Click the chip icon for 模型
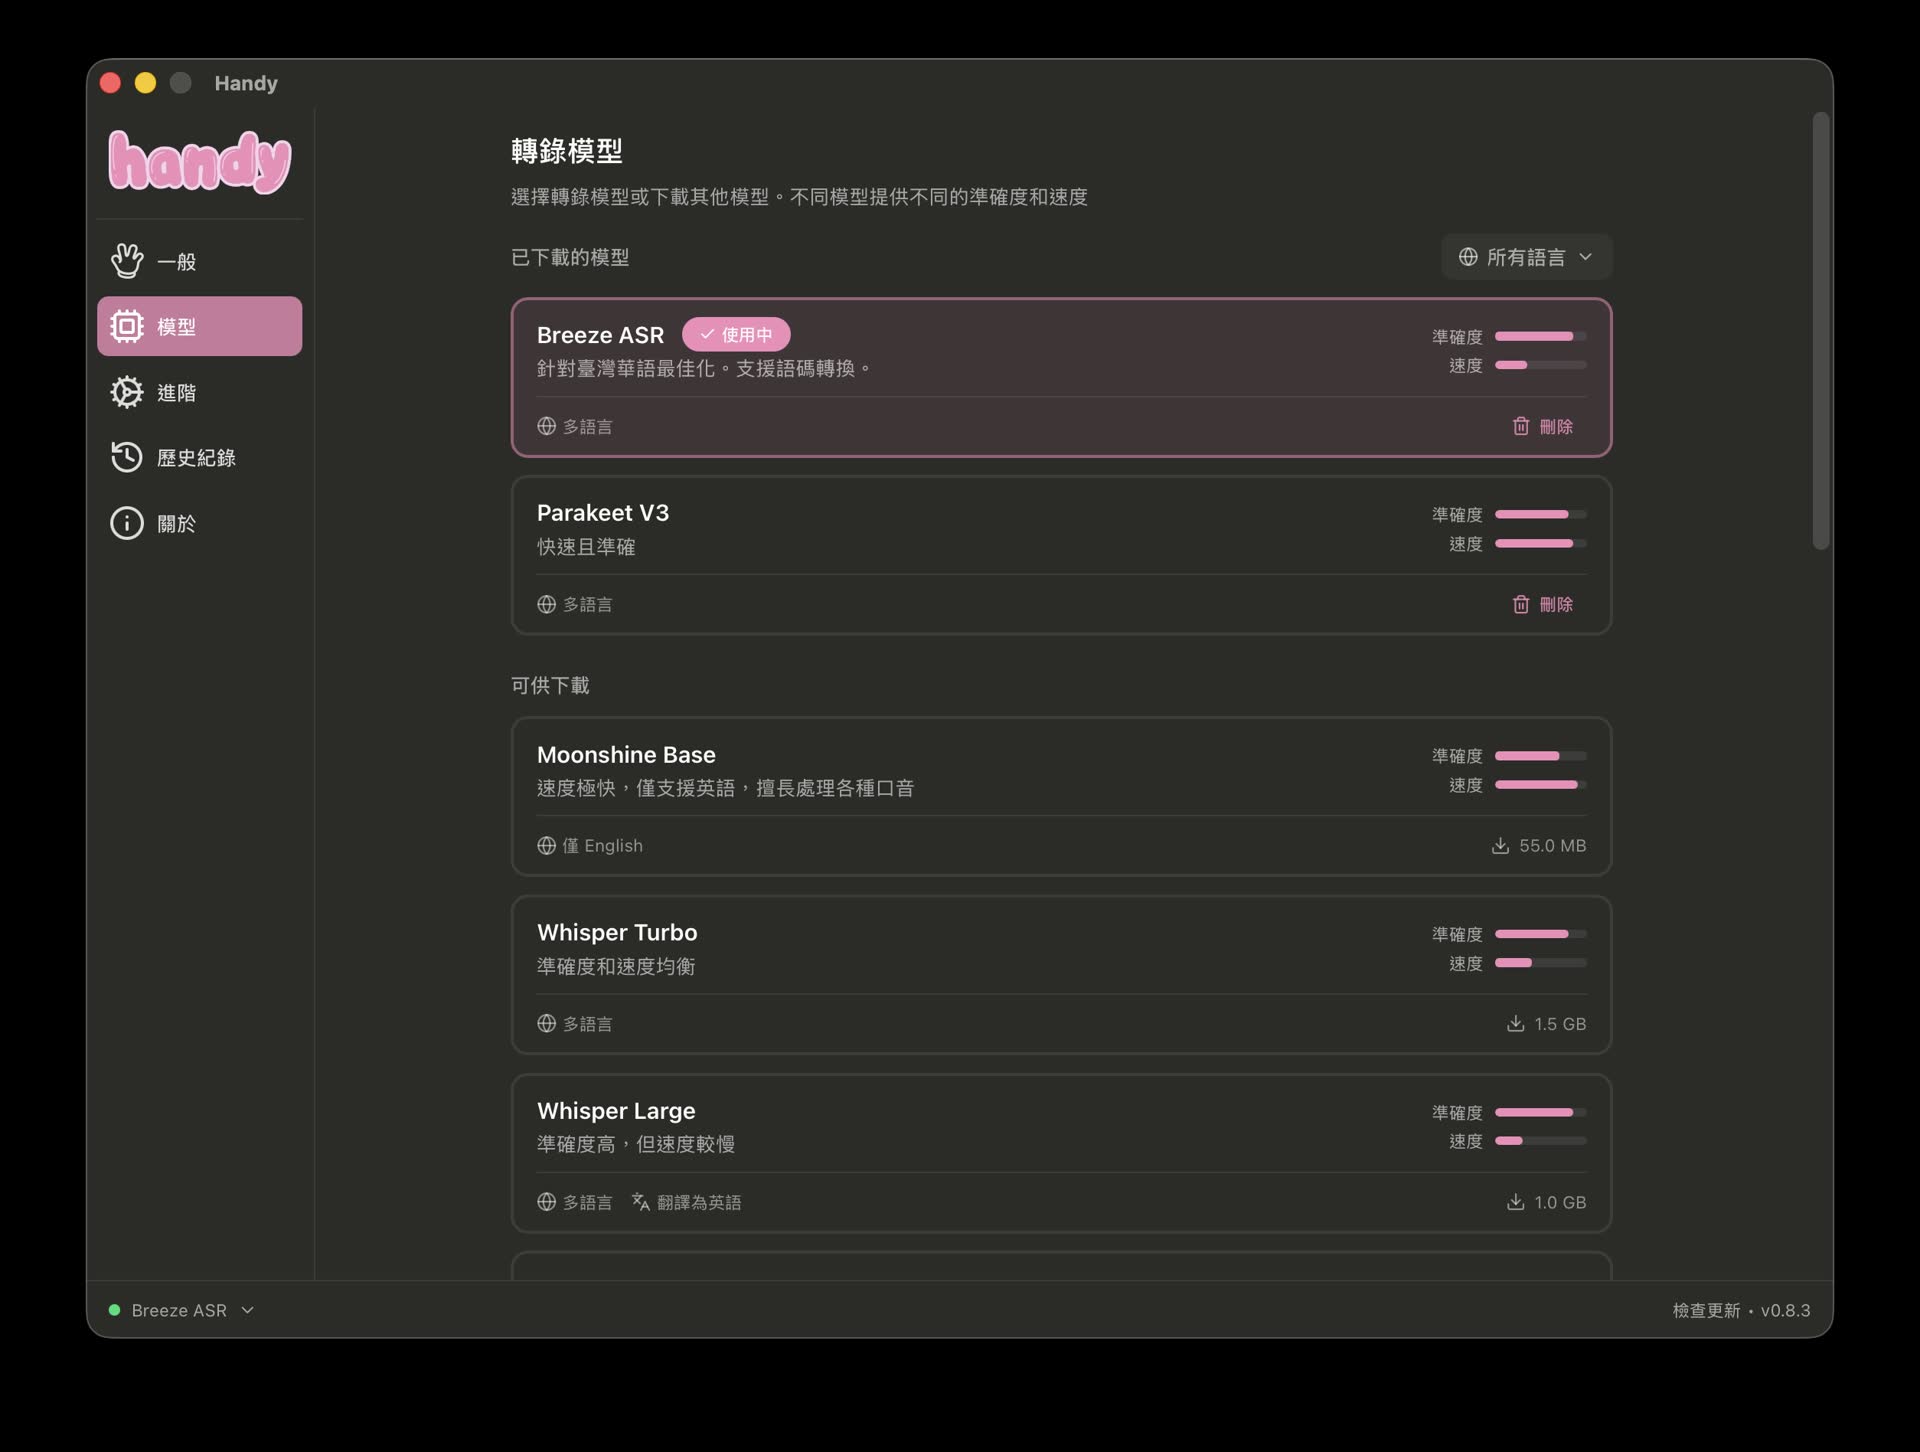The height and width of the screenshot is (1452, 1920). point(127,326)
